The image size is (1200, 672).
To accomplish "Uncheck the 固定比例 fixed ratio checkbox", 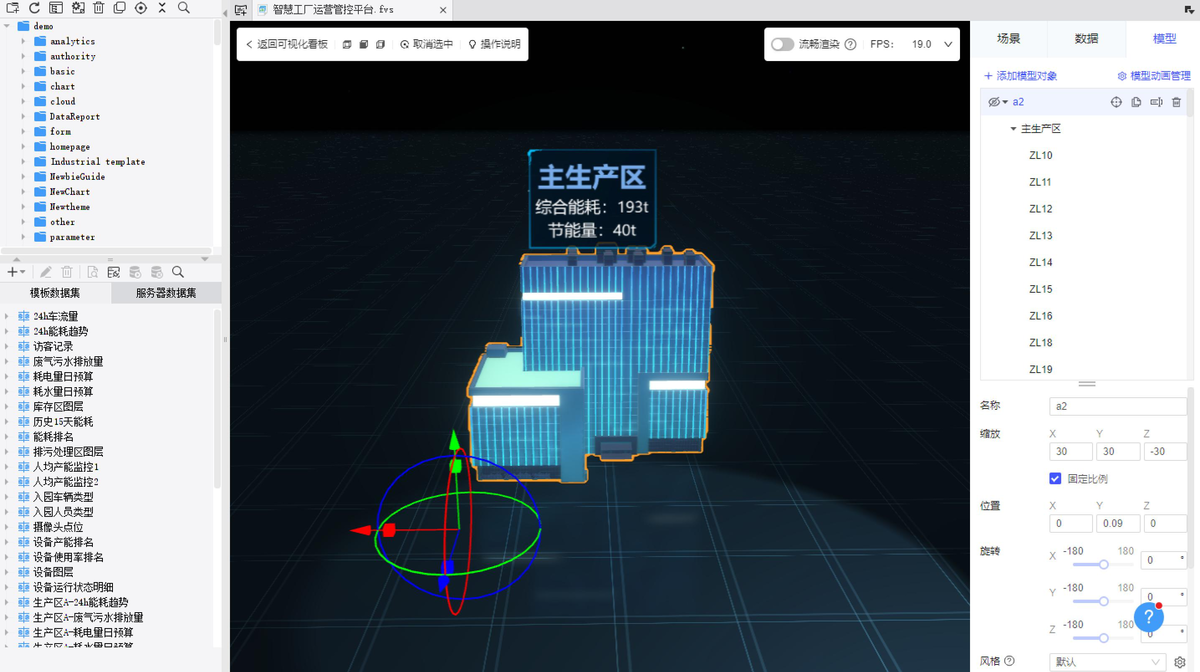I will click(x=1055, y=478).
